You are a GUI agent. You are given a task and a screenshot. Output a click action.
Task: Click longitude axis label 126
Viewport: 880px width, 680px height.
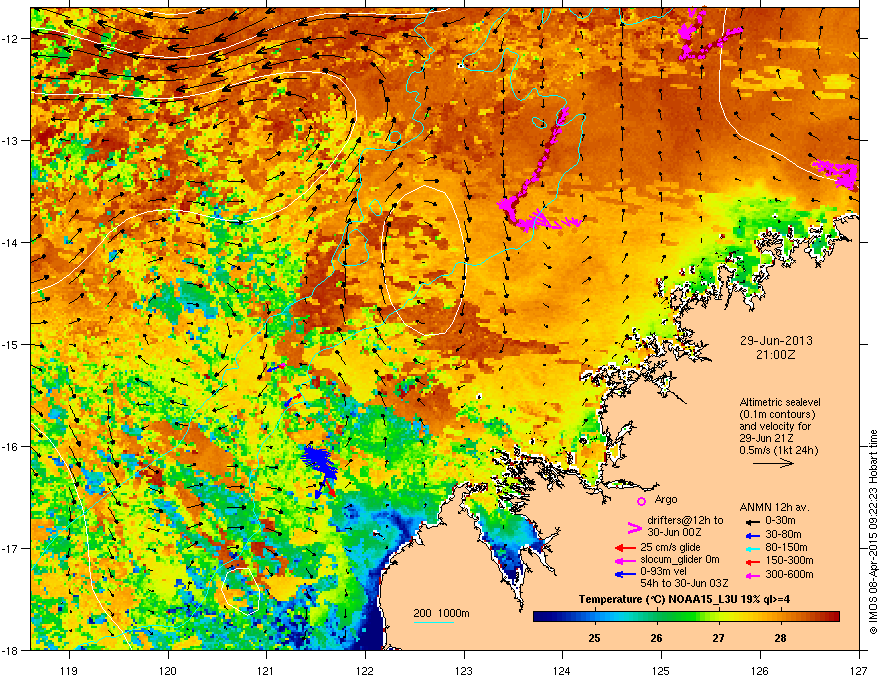click(x=760, y=670)
